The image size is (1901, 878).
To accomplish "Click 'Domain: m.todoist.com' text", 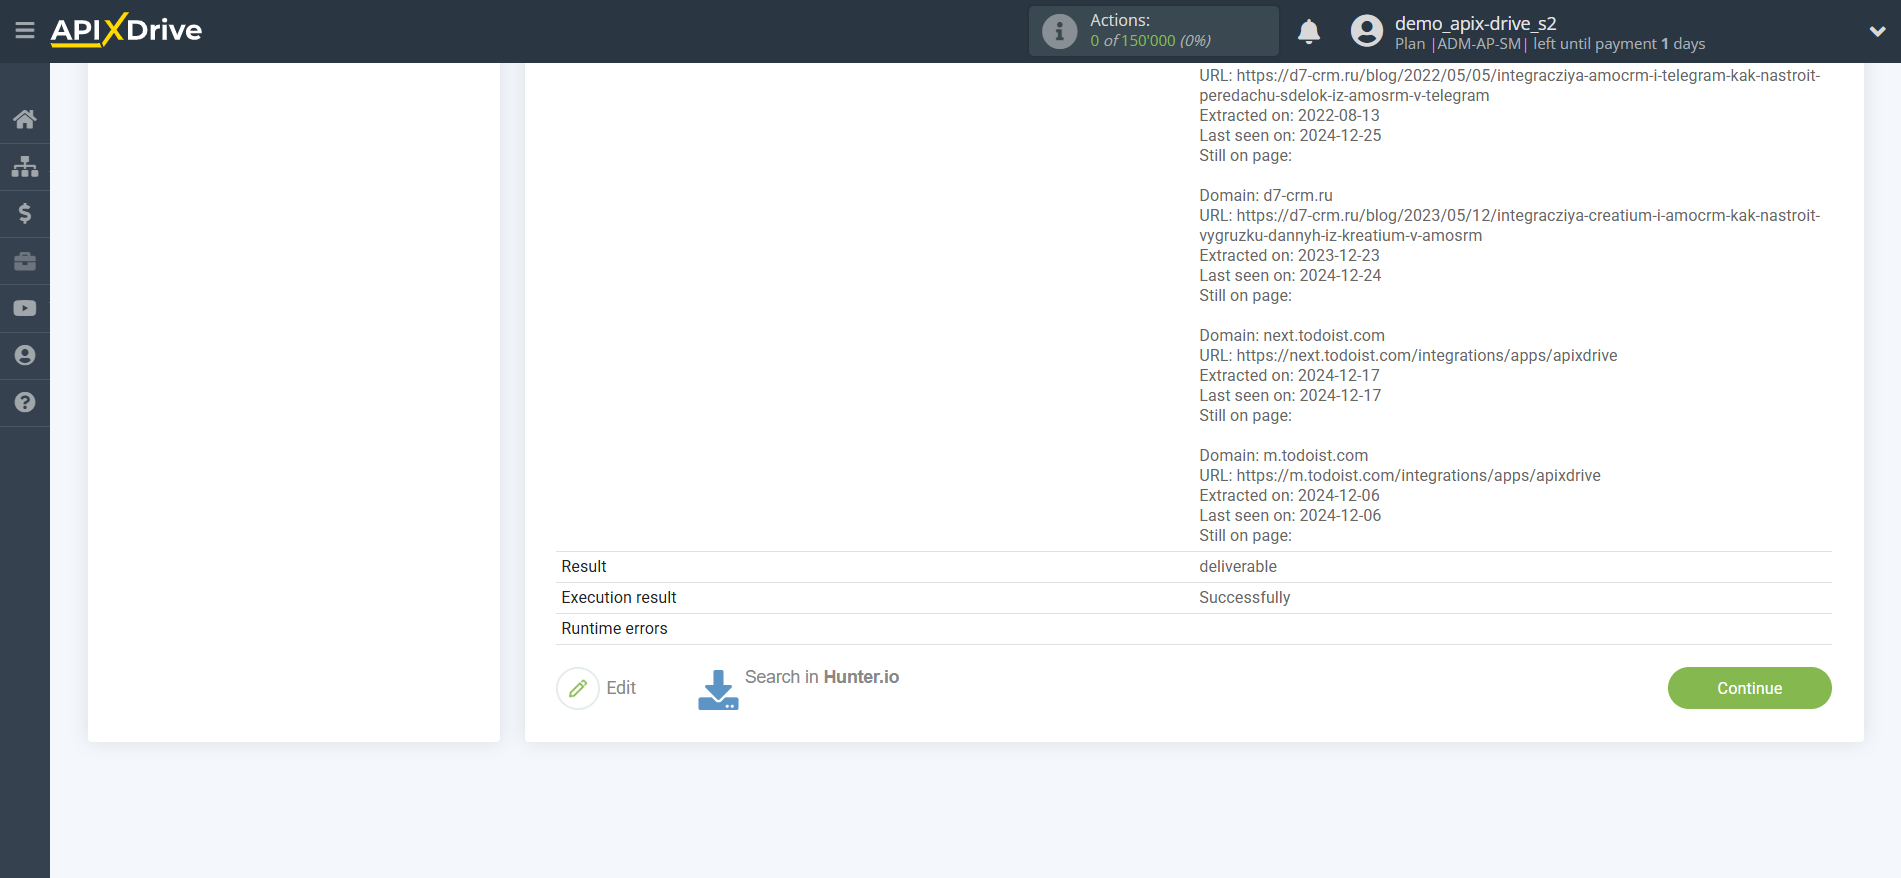I will [x=1284, y=455].
